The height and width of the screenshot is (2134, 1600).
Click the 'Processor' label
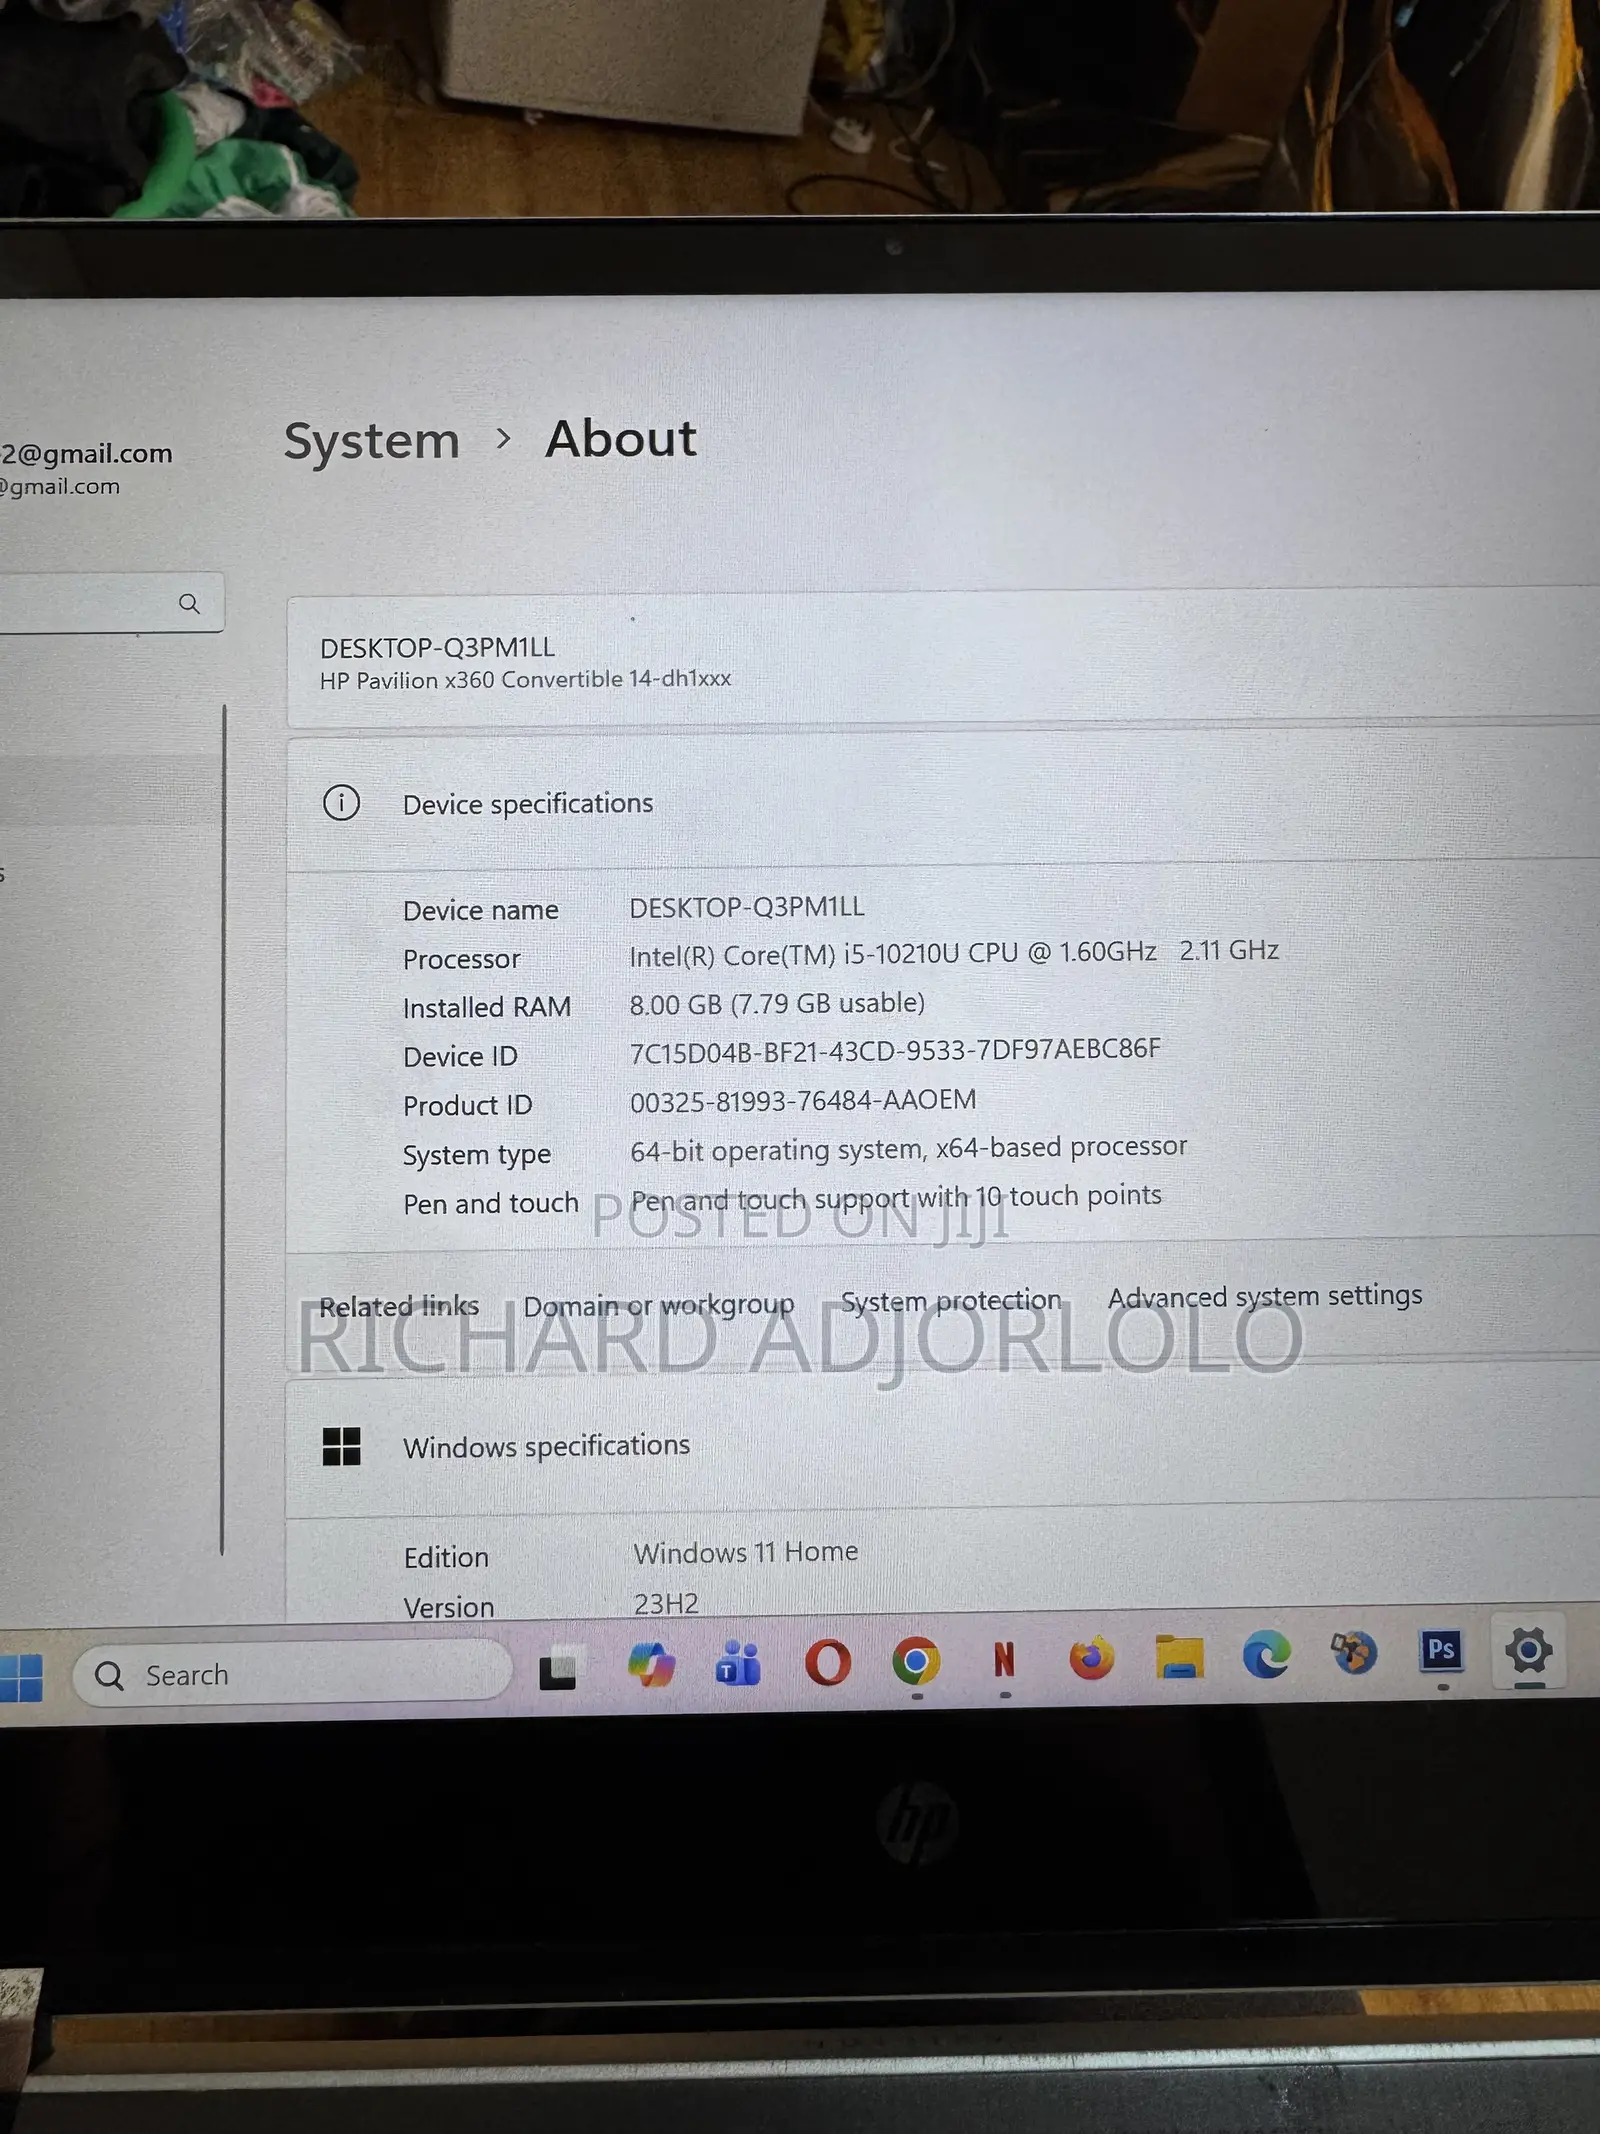[461, 960]
